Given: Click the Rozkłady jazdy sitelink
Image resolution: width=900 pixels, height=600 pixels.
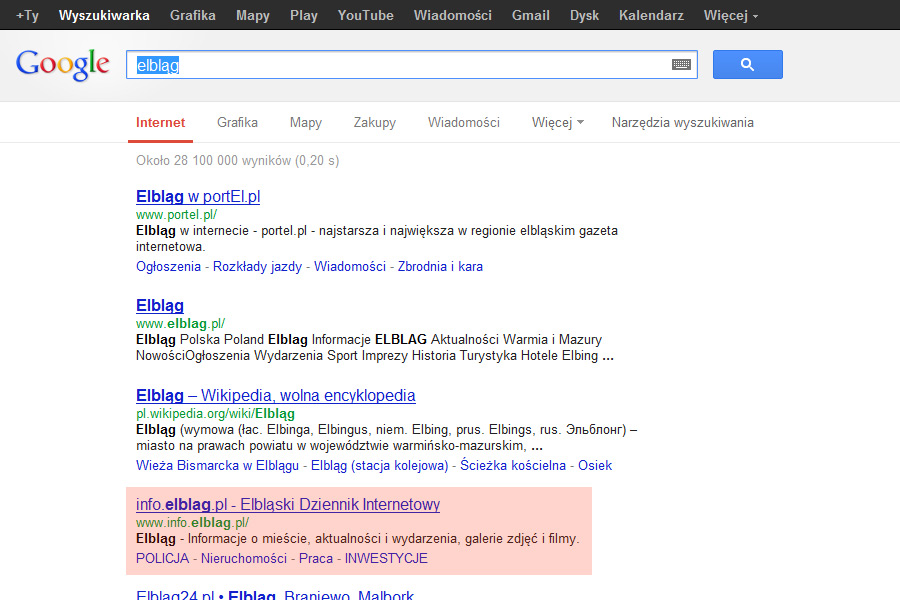Looking at the screenshot, I should point(257,266).
